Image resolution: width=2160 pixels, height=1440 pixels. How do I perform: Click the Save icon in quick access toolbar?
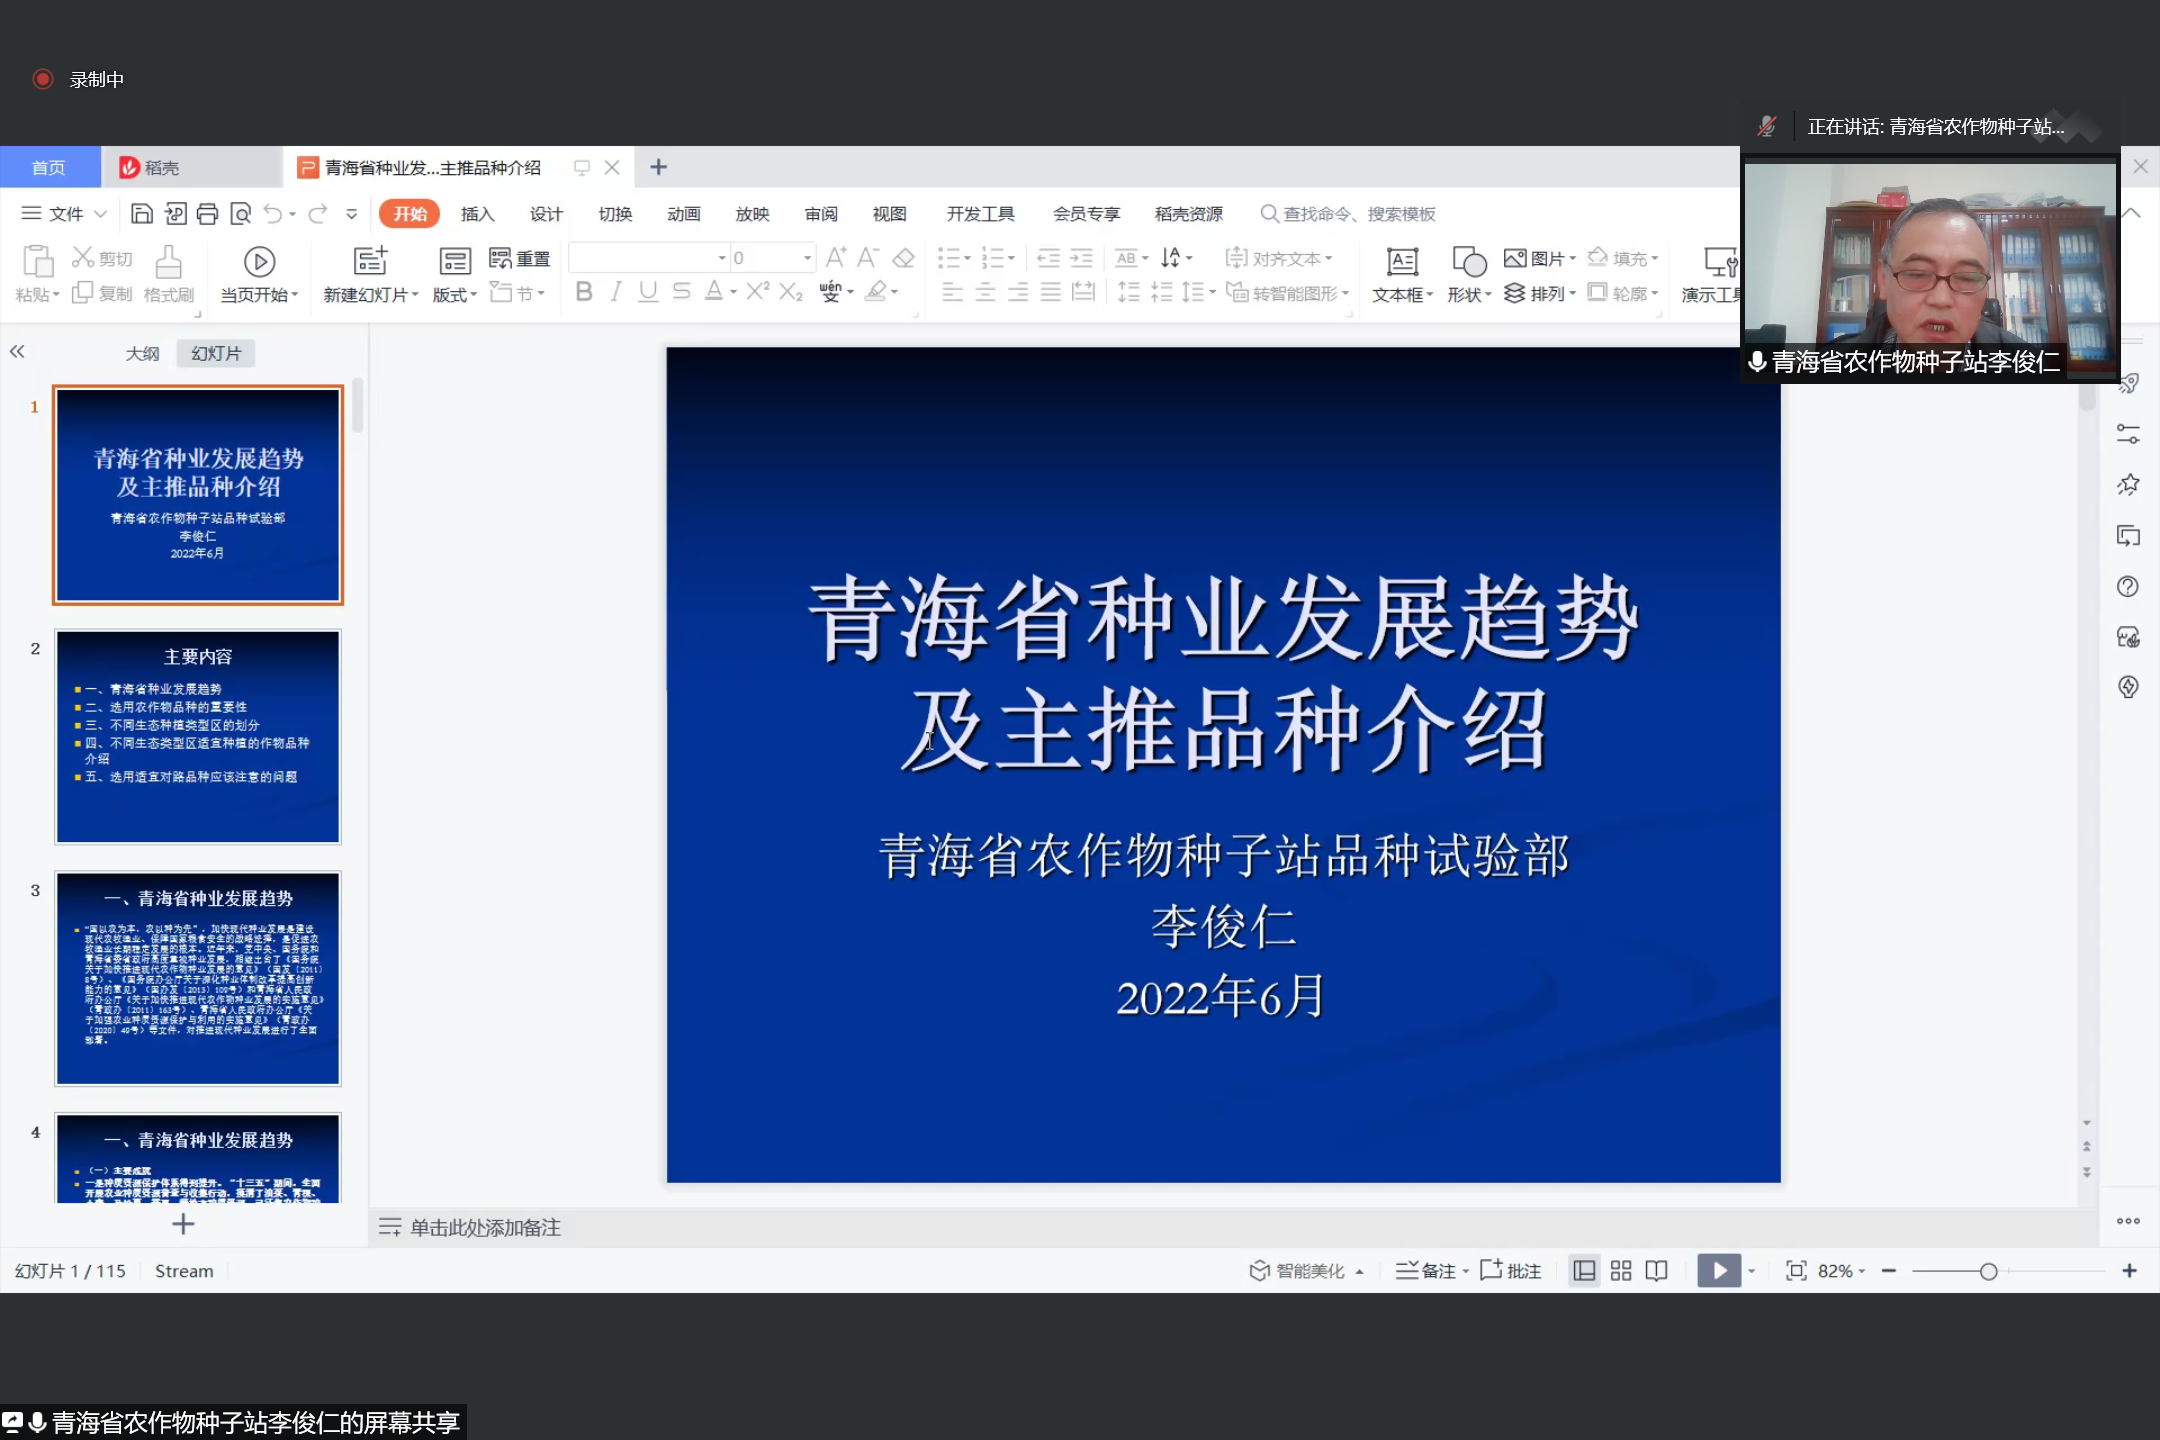pyautogui.click(x=142, y=214)
